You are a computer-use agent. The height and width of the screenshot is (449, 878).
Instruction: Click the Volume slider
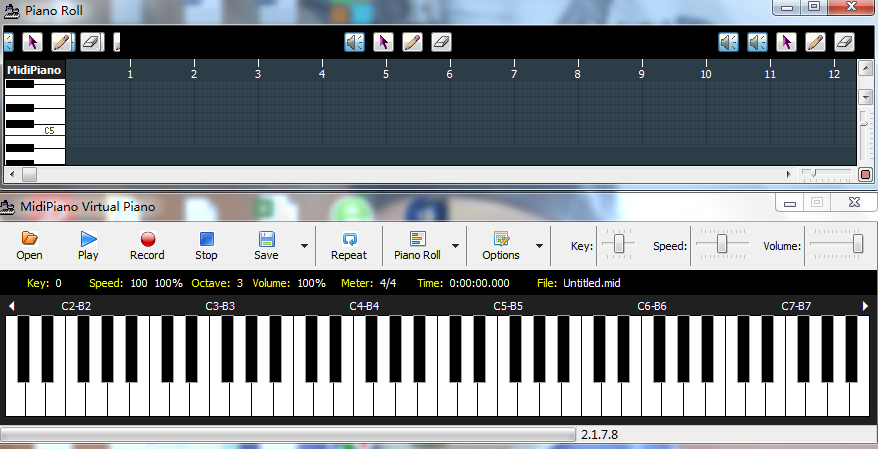point(858,244)
